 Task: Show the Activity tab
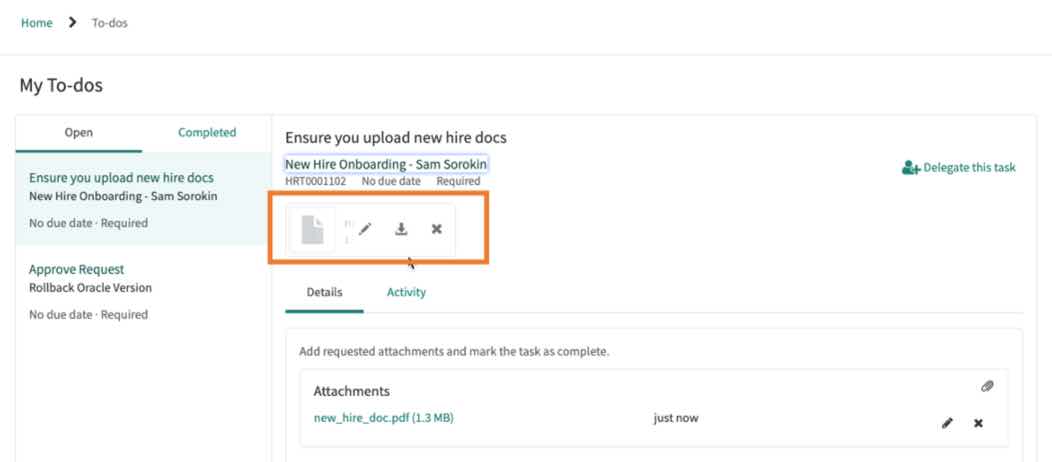pyautogui.click(x=406, y=292)
